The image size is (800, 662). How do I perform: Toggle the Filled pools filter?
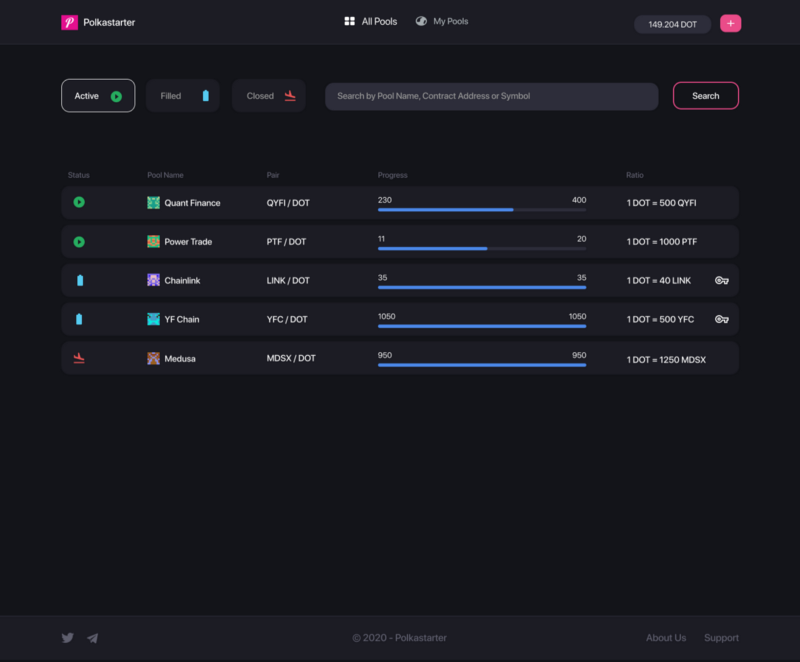click(x=183, y=95)
